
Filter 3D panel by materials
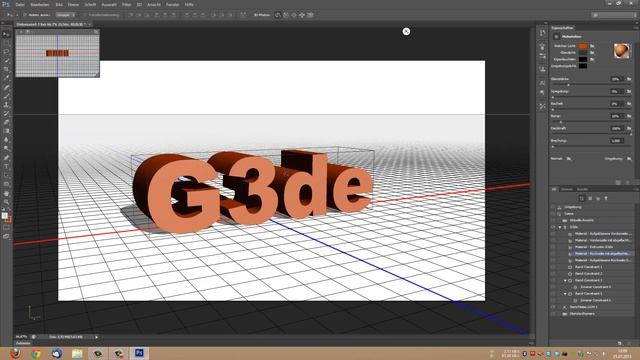click(x=598, y=198)
